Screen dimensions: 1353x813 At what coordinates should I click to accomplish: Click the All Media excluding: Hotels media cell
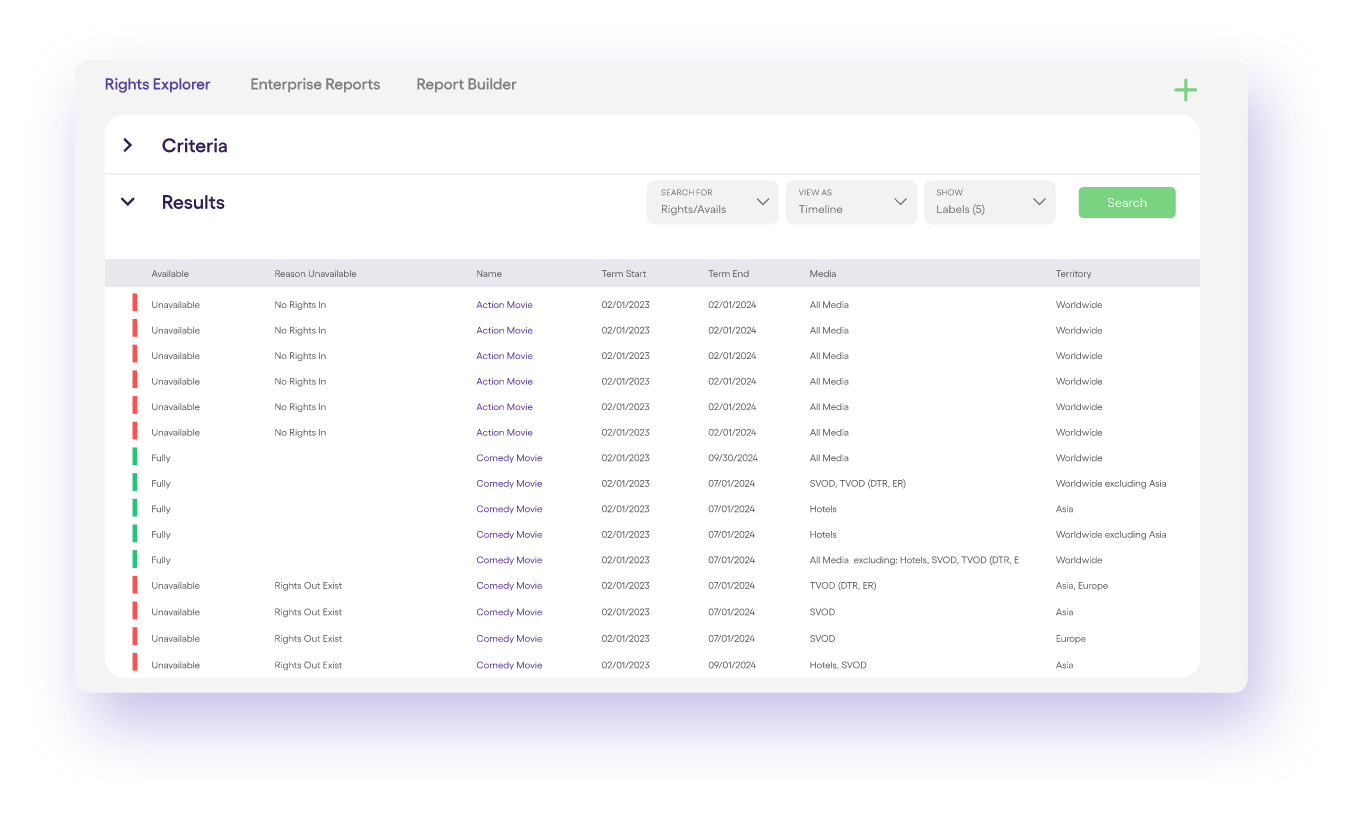point(914,560)
